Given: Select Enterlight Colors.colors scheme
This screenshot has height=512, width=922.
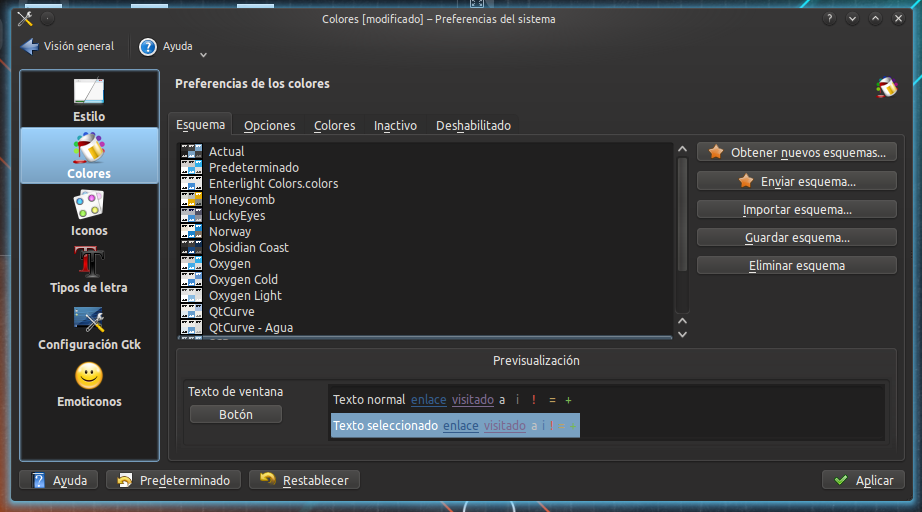Looking at the screenshot, I should (x=426, y=183).
